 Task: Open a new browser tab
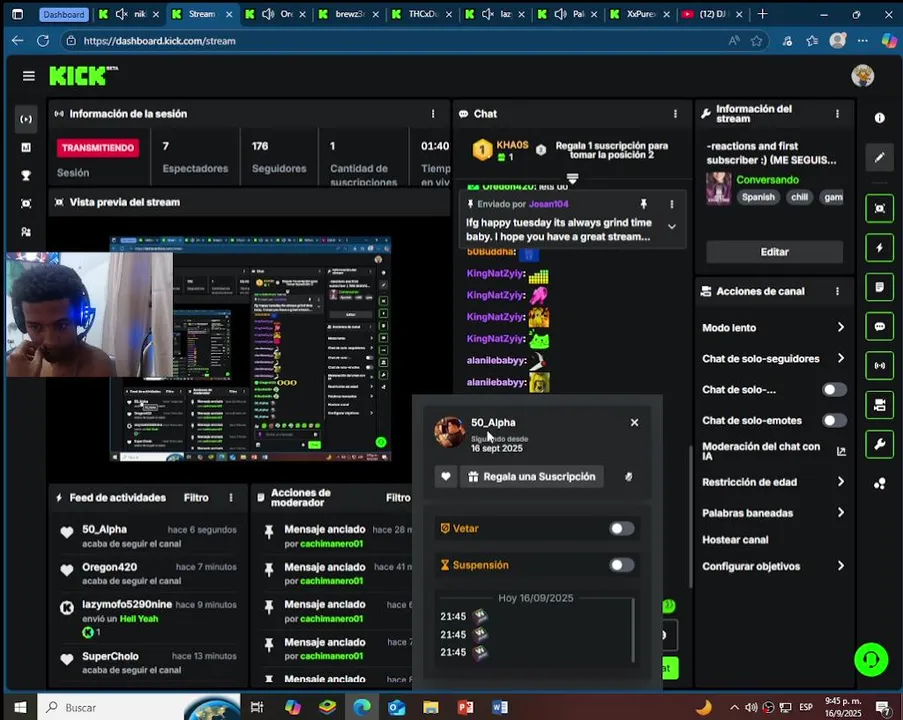[x=762, y=14]
